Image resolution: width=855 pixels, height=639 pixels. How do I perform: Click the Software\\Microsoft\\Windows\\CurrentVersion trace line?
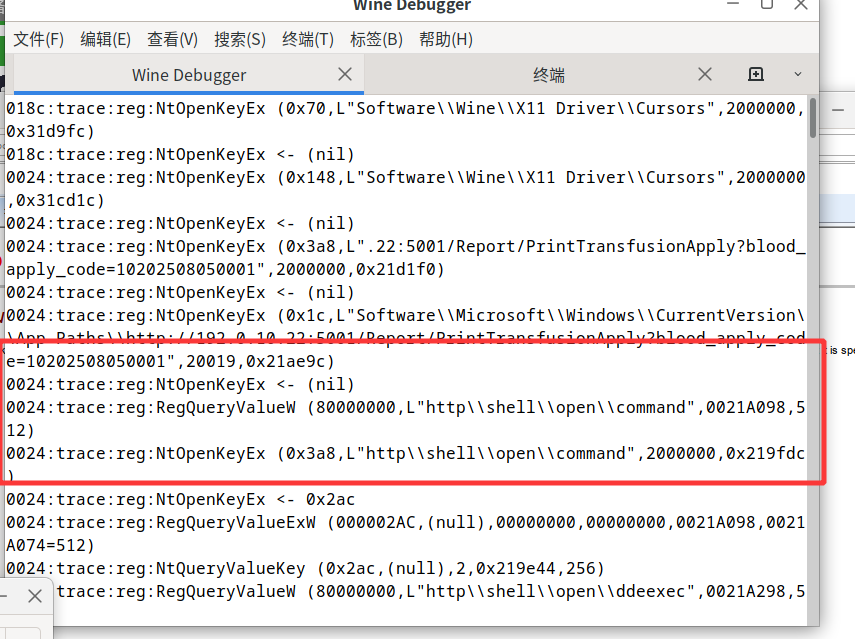point(406,316)
